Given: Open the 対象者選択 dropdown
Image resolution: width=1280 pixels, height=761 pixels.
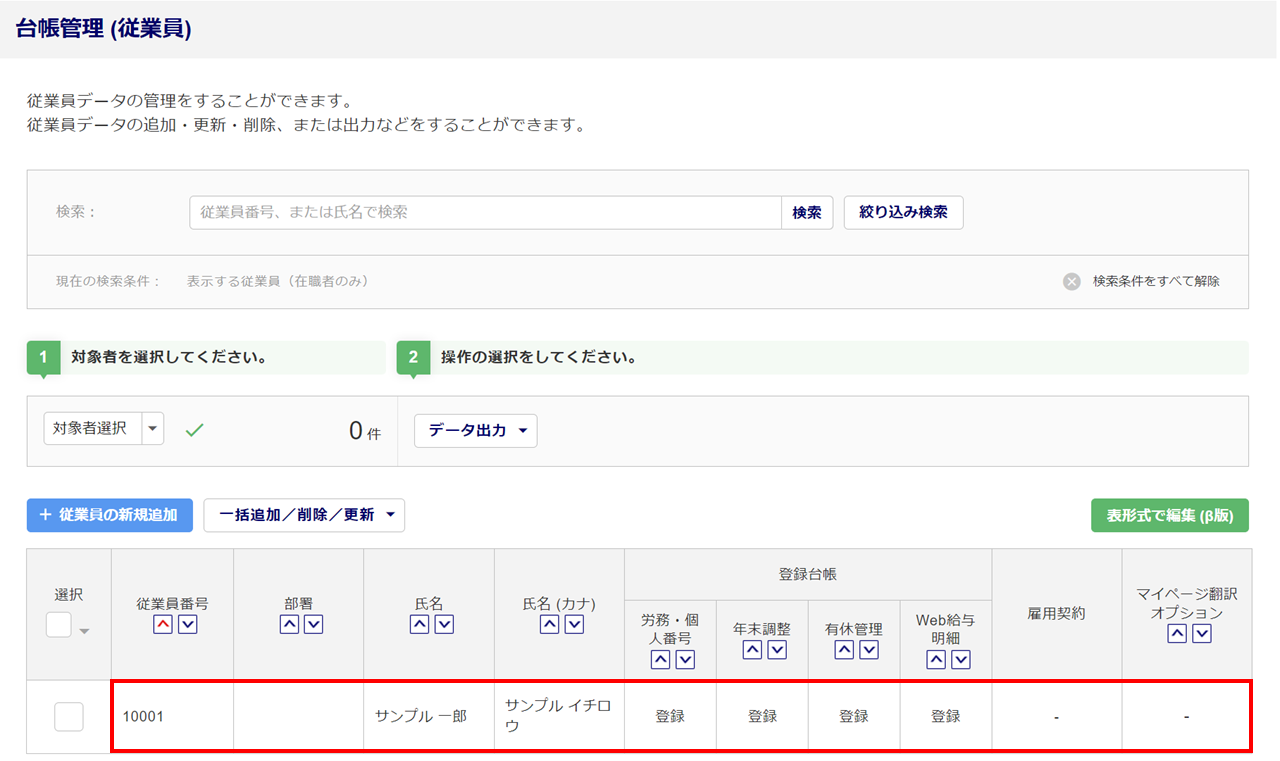Looking at the screenshot, I should pos(153,429).
